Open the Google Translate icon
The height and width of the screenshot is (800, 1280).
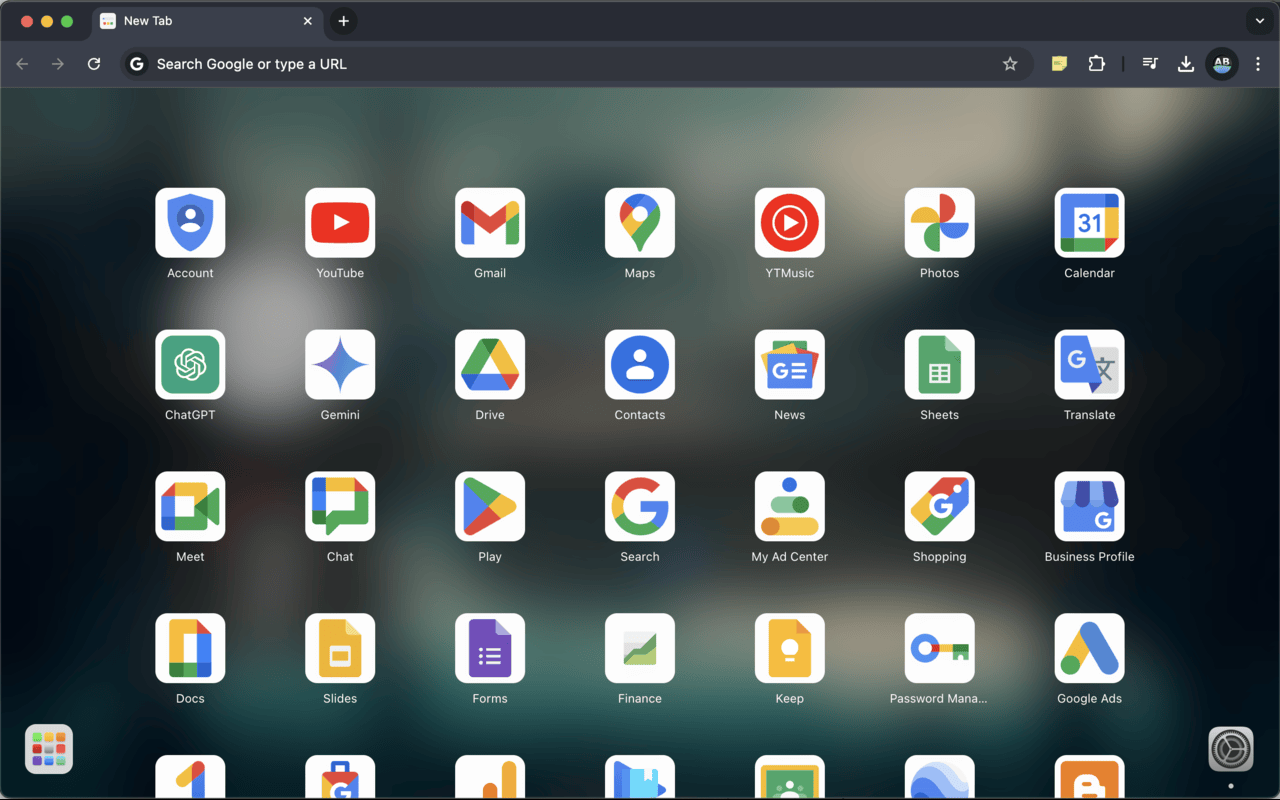pyautogui.click(x=1090, y=365)
